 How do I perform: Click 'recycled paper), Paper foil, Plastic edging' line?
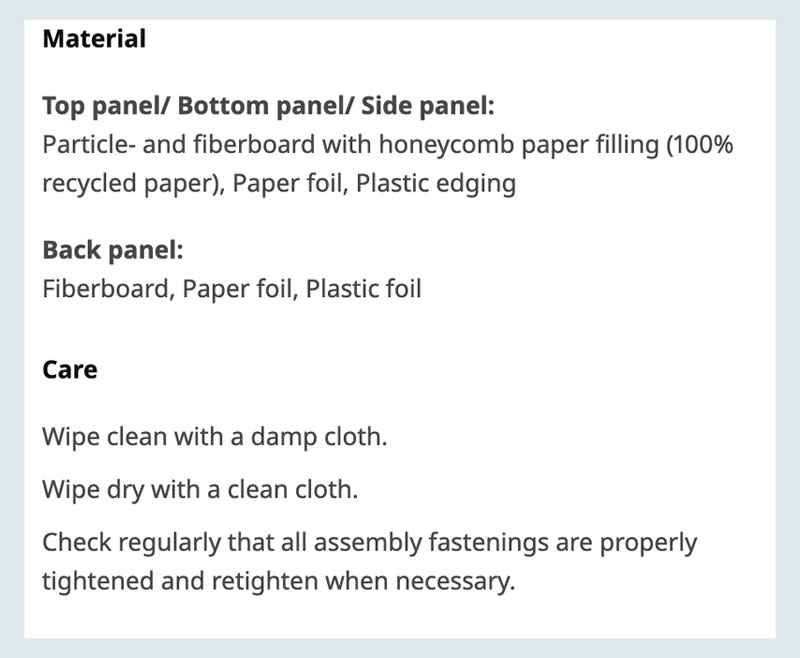279,184
